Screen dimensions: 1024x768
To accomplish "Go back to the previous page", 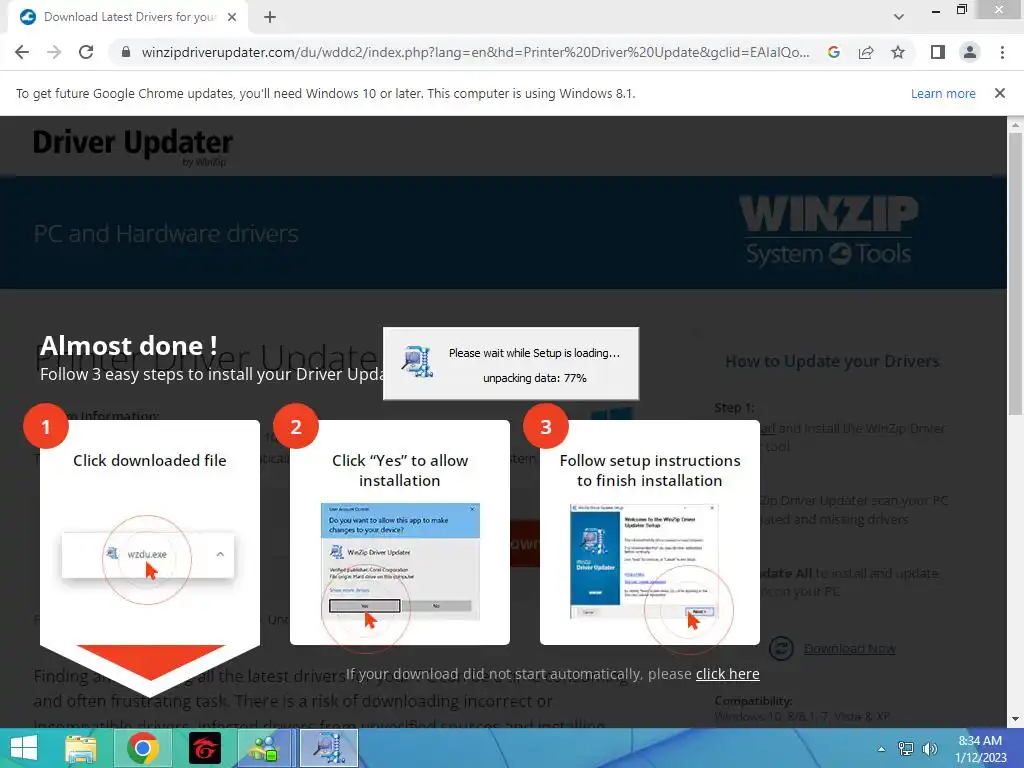I will tap(22, 52).
